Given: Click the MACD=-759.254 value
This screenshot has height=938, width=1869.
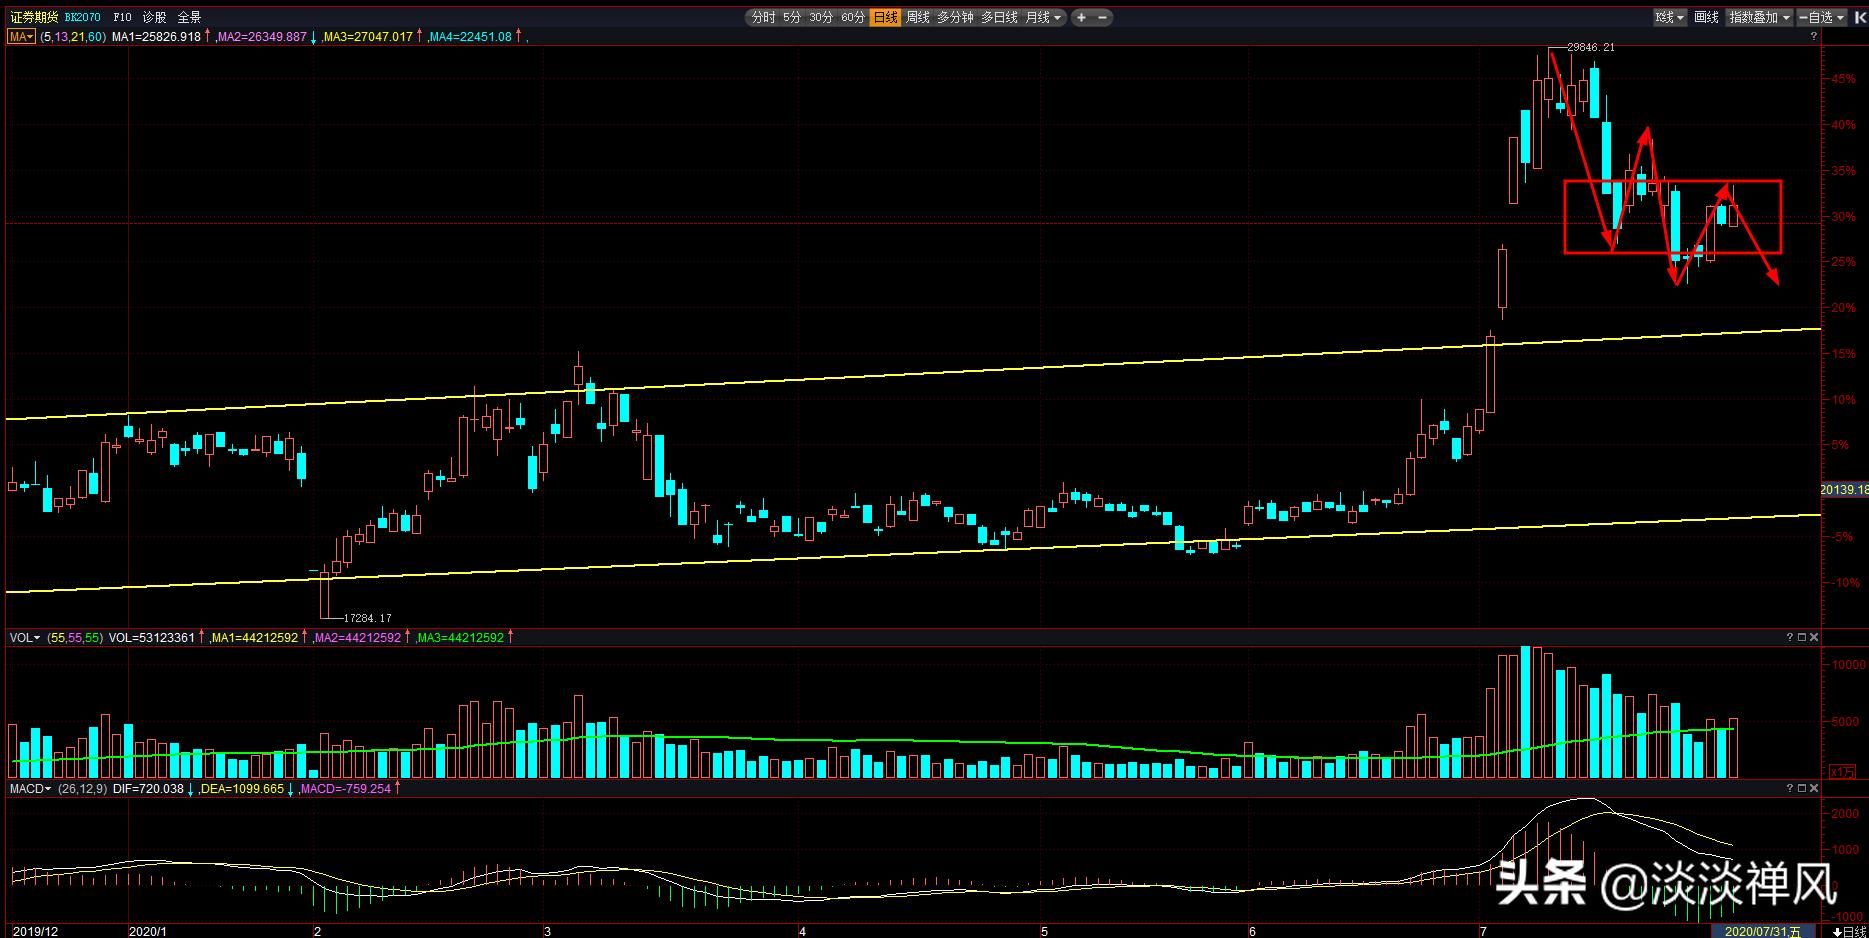Looking at the screenshot, I should click(x=345, y=789).
